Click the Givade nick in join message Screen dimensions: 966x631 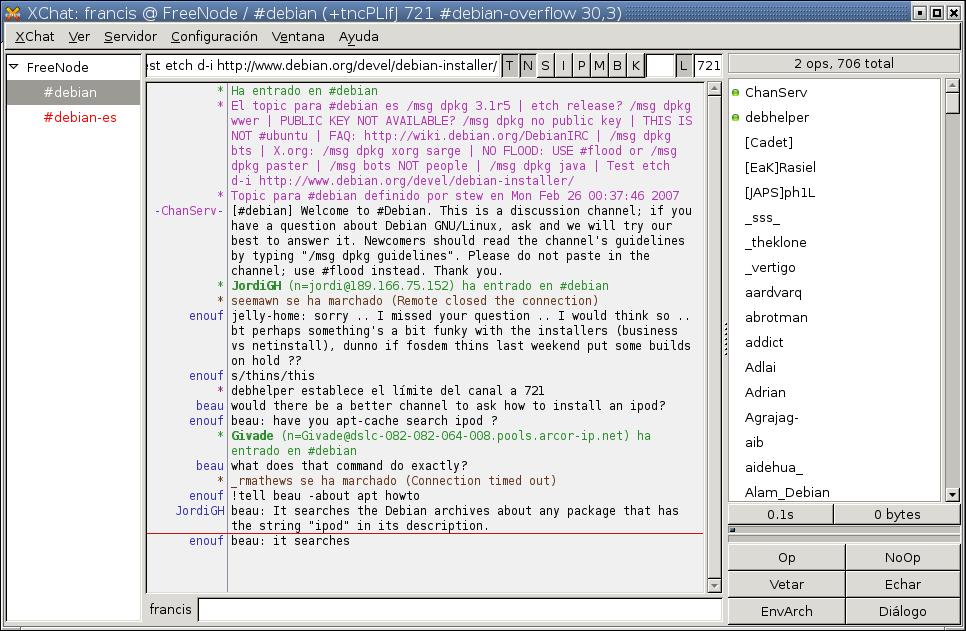pos(252,436)
